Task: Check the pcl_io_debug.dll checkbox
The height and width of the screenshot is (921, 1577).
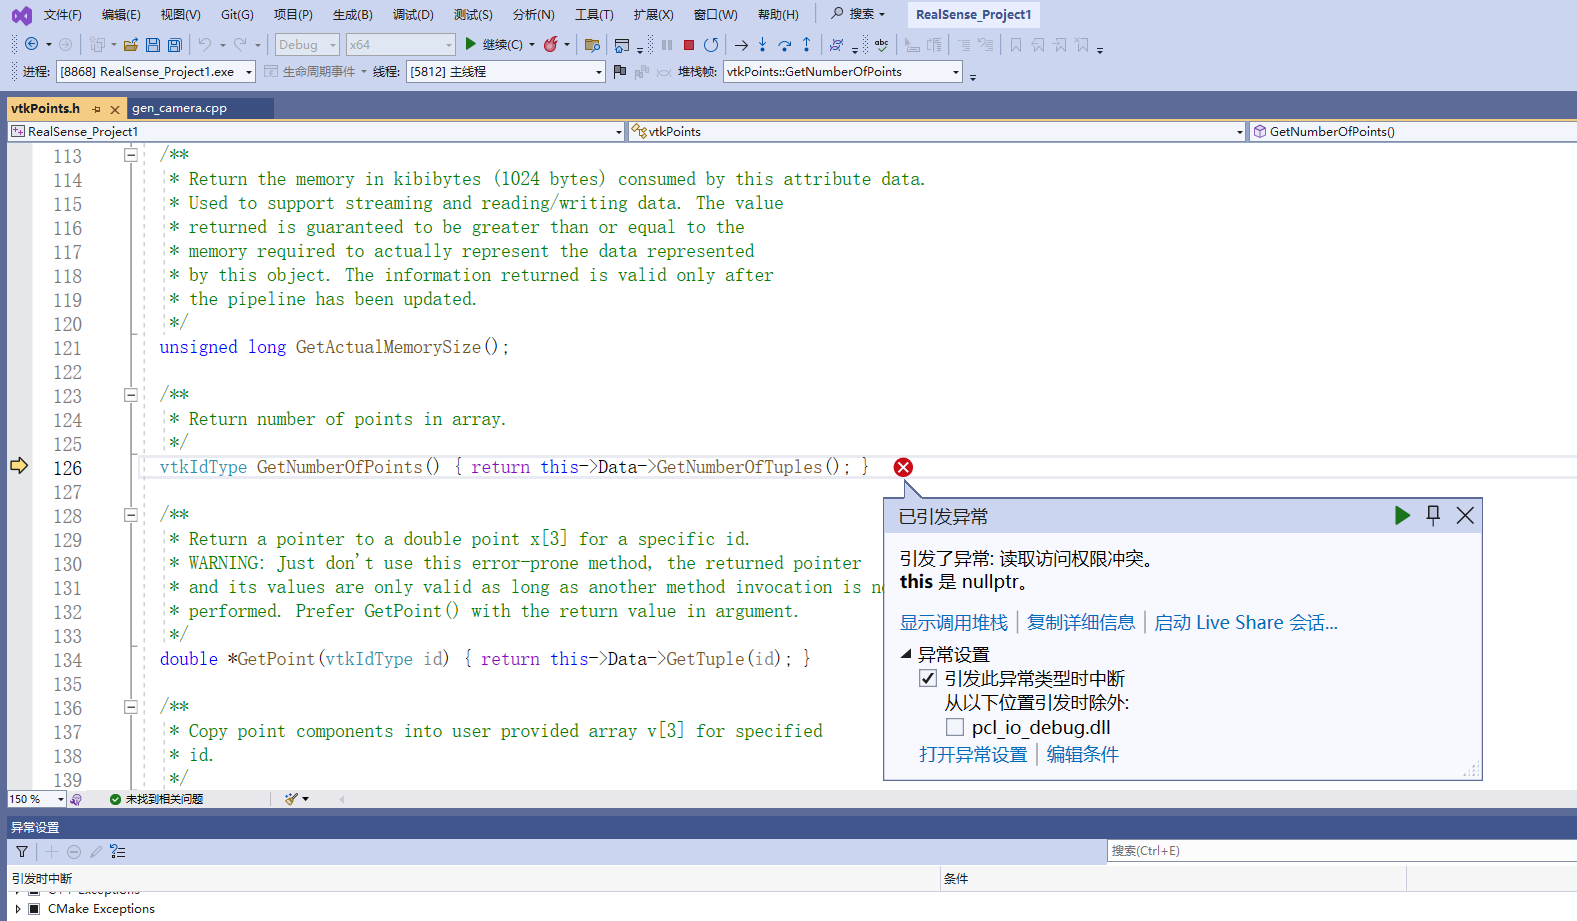Action: 955,727
